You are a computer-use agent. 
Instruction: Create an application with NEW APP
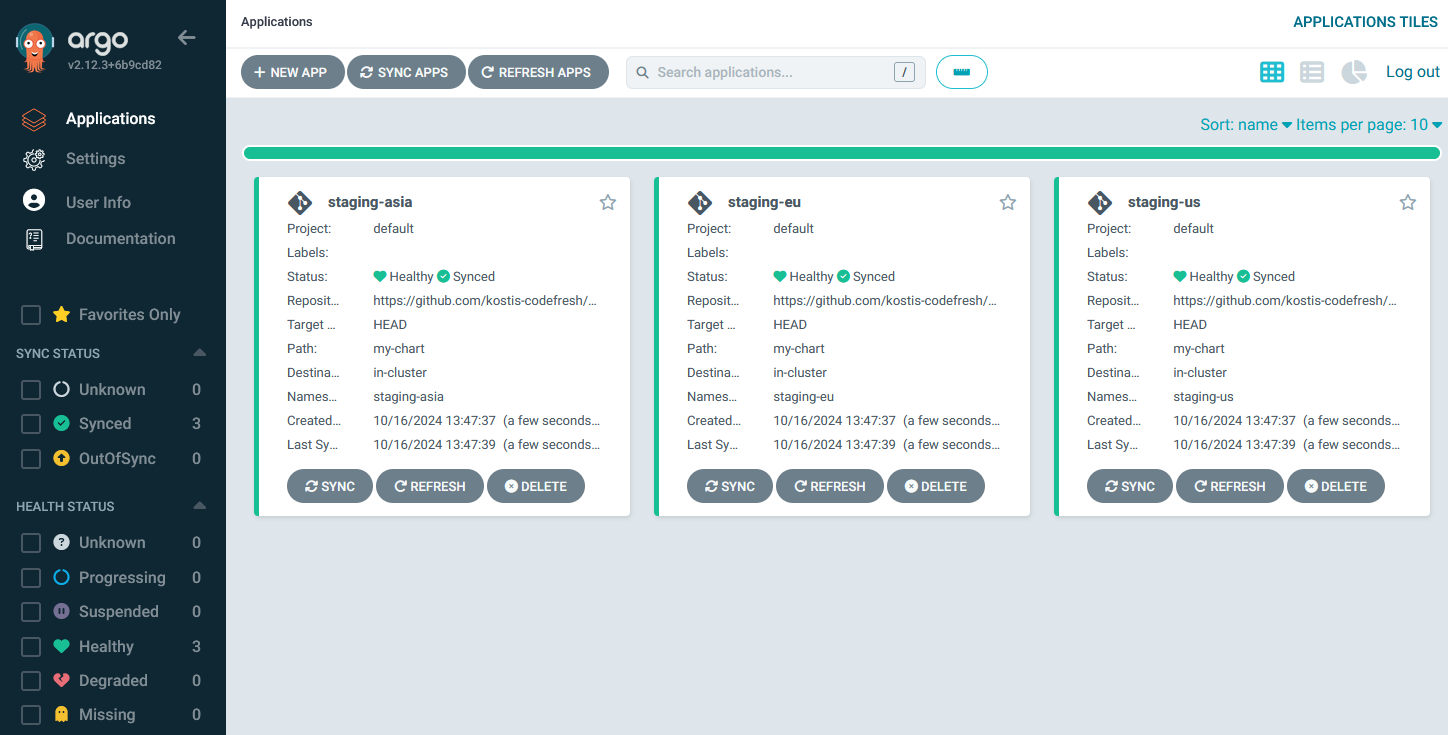click(292, 71)
